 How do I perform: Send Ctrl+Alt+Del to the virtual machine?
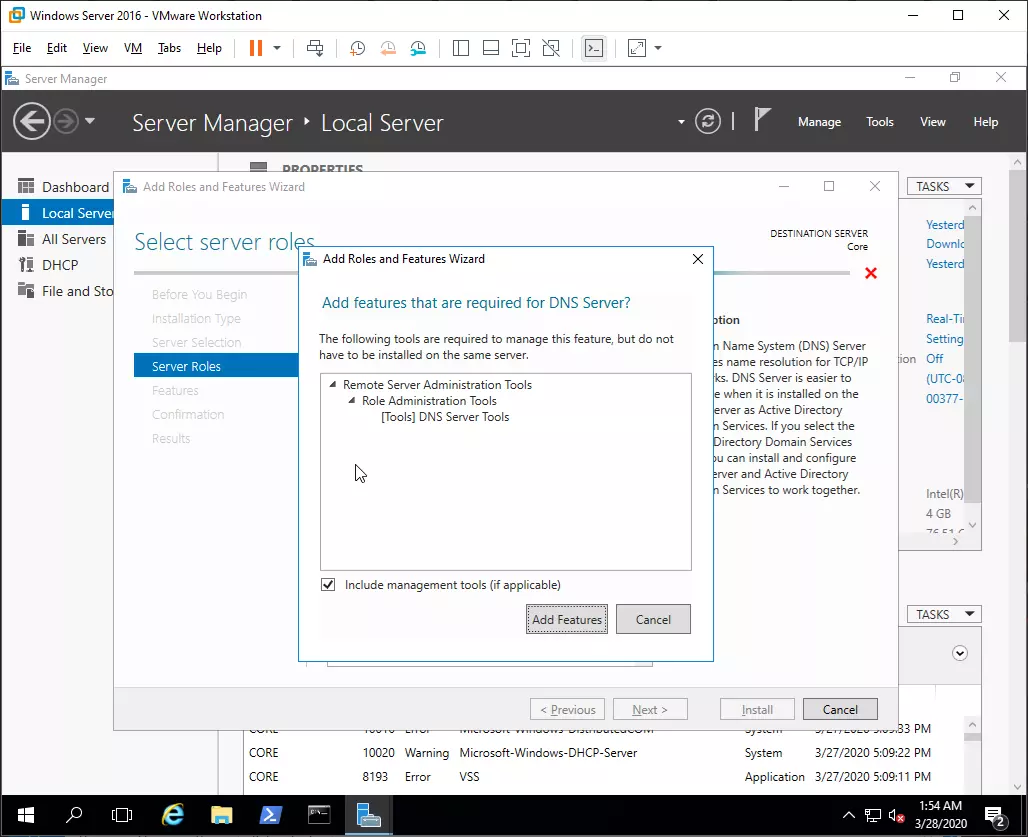coord(315,48)
